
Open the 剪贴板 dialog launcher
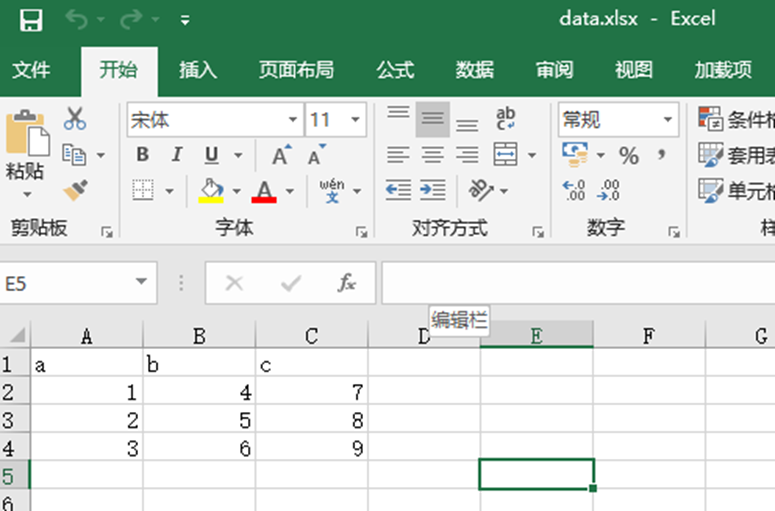[107, 232]
